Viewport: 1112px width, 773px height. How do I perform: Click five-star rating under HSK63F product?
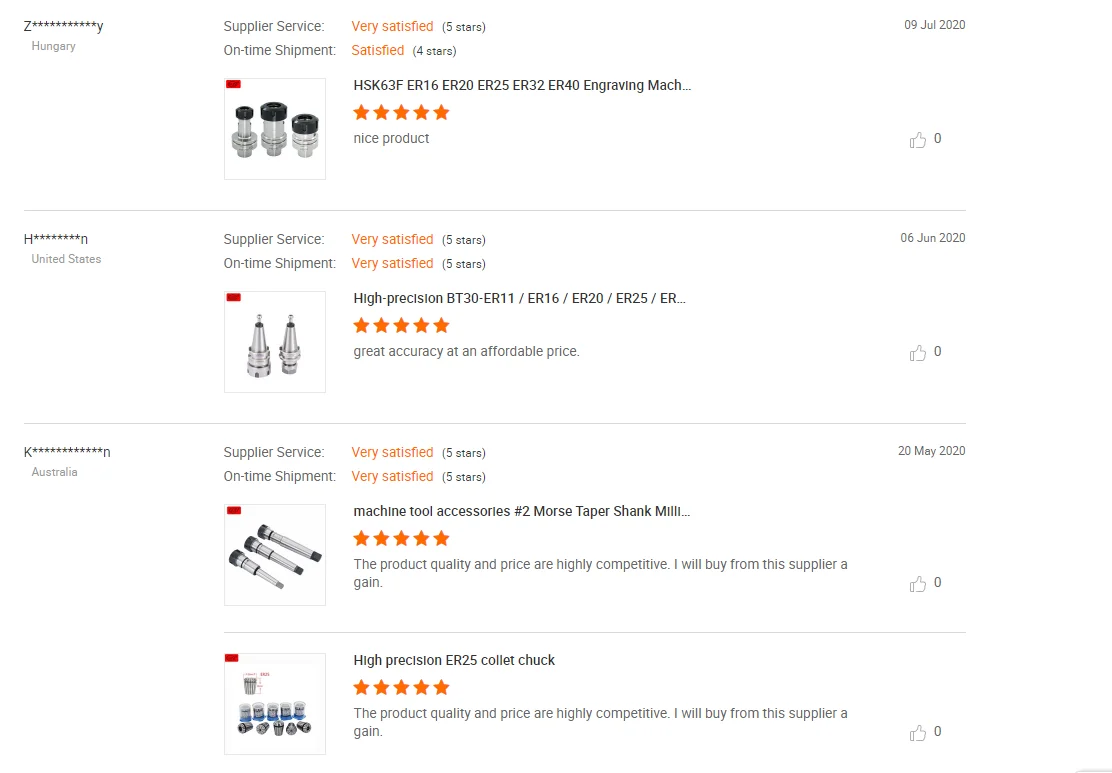pyautogui.click(x=401, y=113)
